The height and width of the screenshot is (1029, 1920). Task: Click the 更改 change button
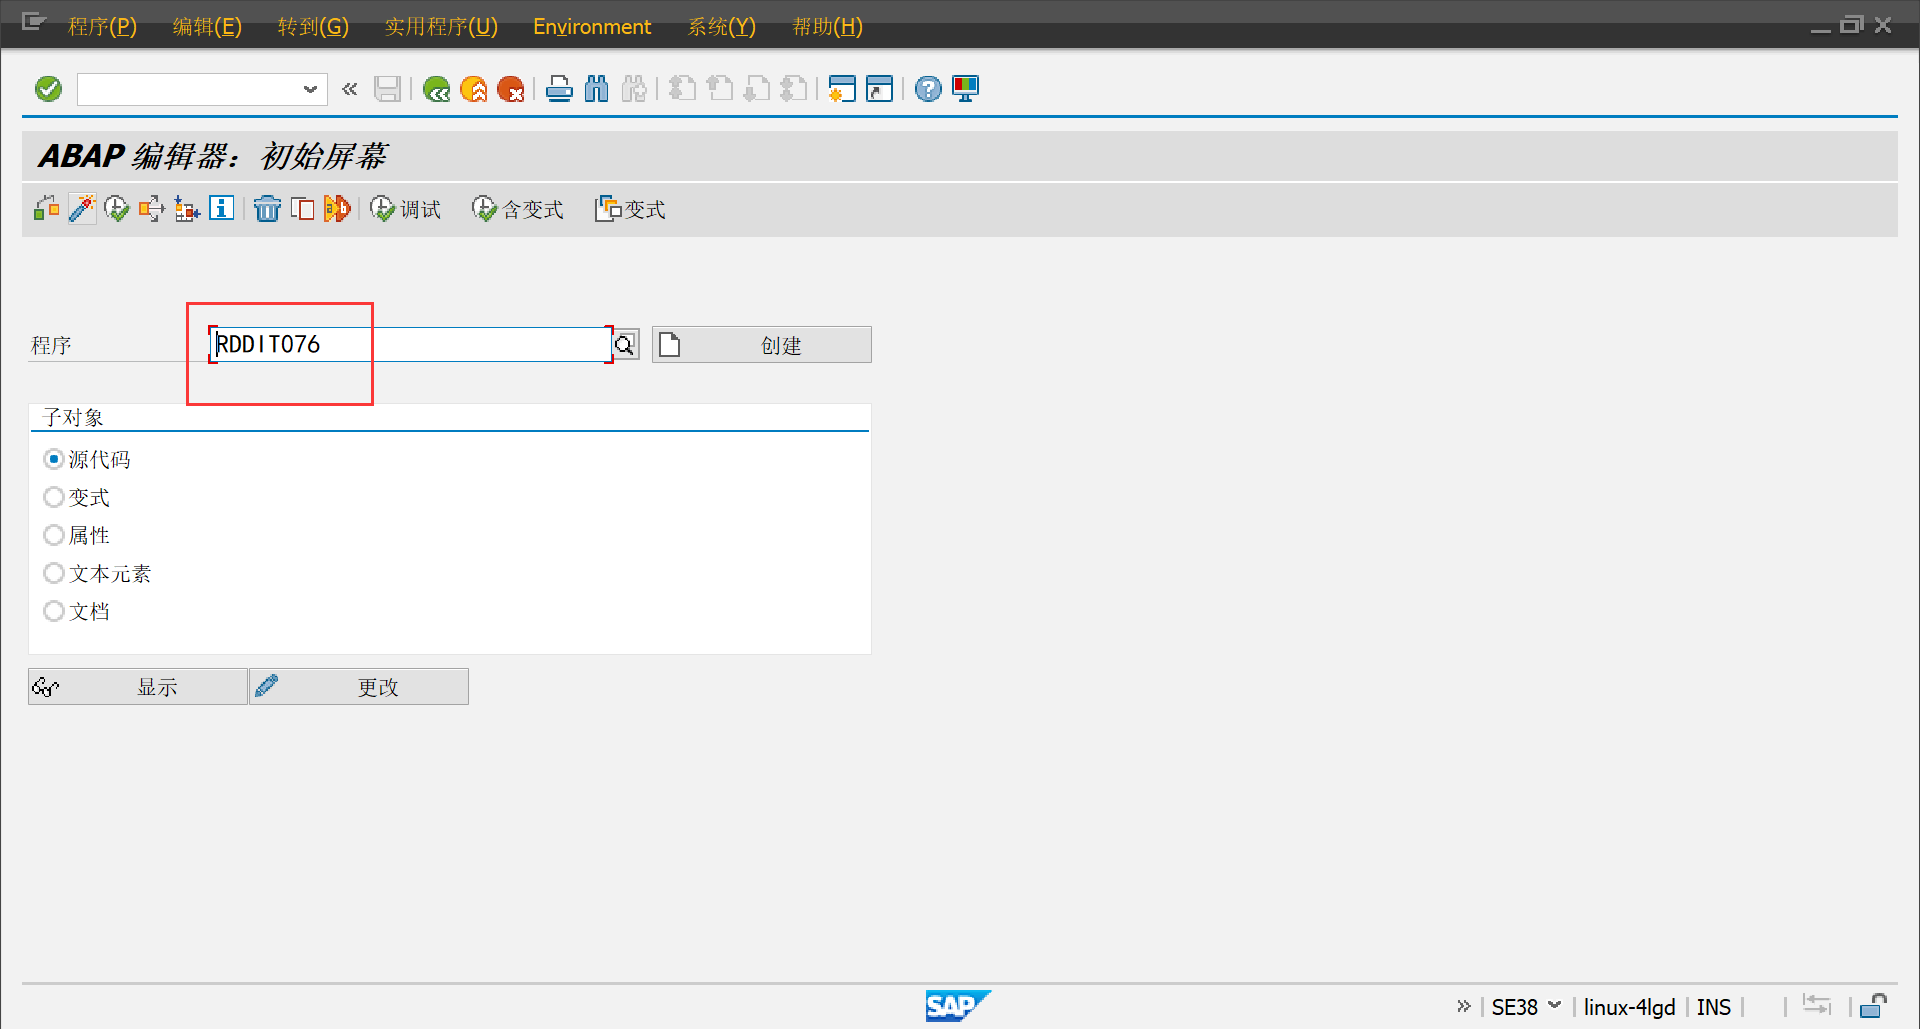click(359, 687)
